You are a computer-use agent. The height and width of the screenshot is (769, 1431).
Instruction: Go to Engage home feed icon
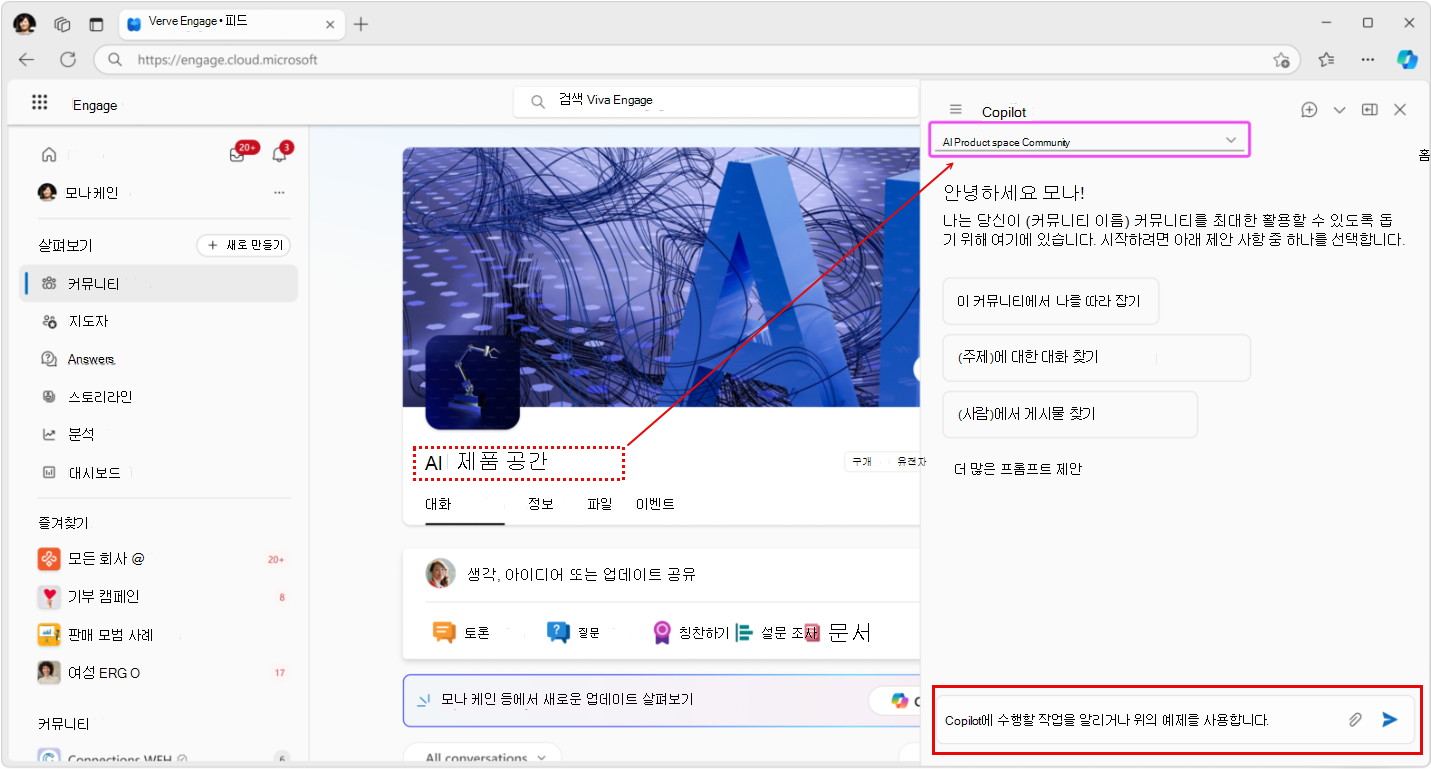pos(49,154)
